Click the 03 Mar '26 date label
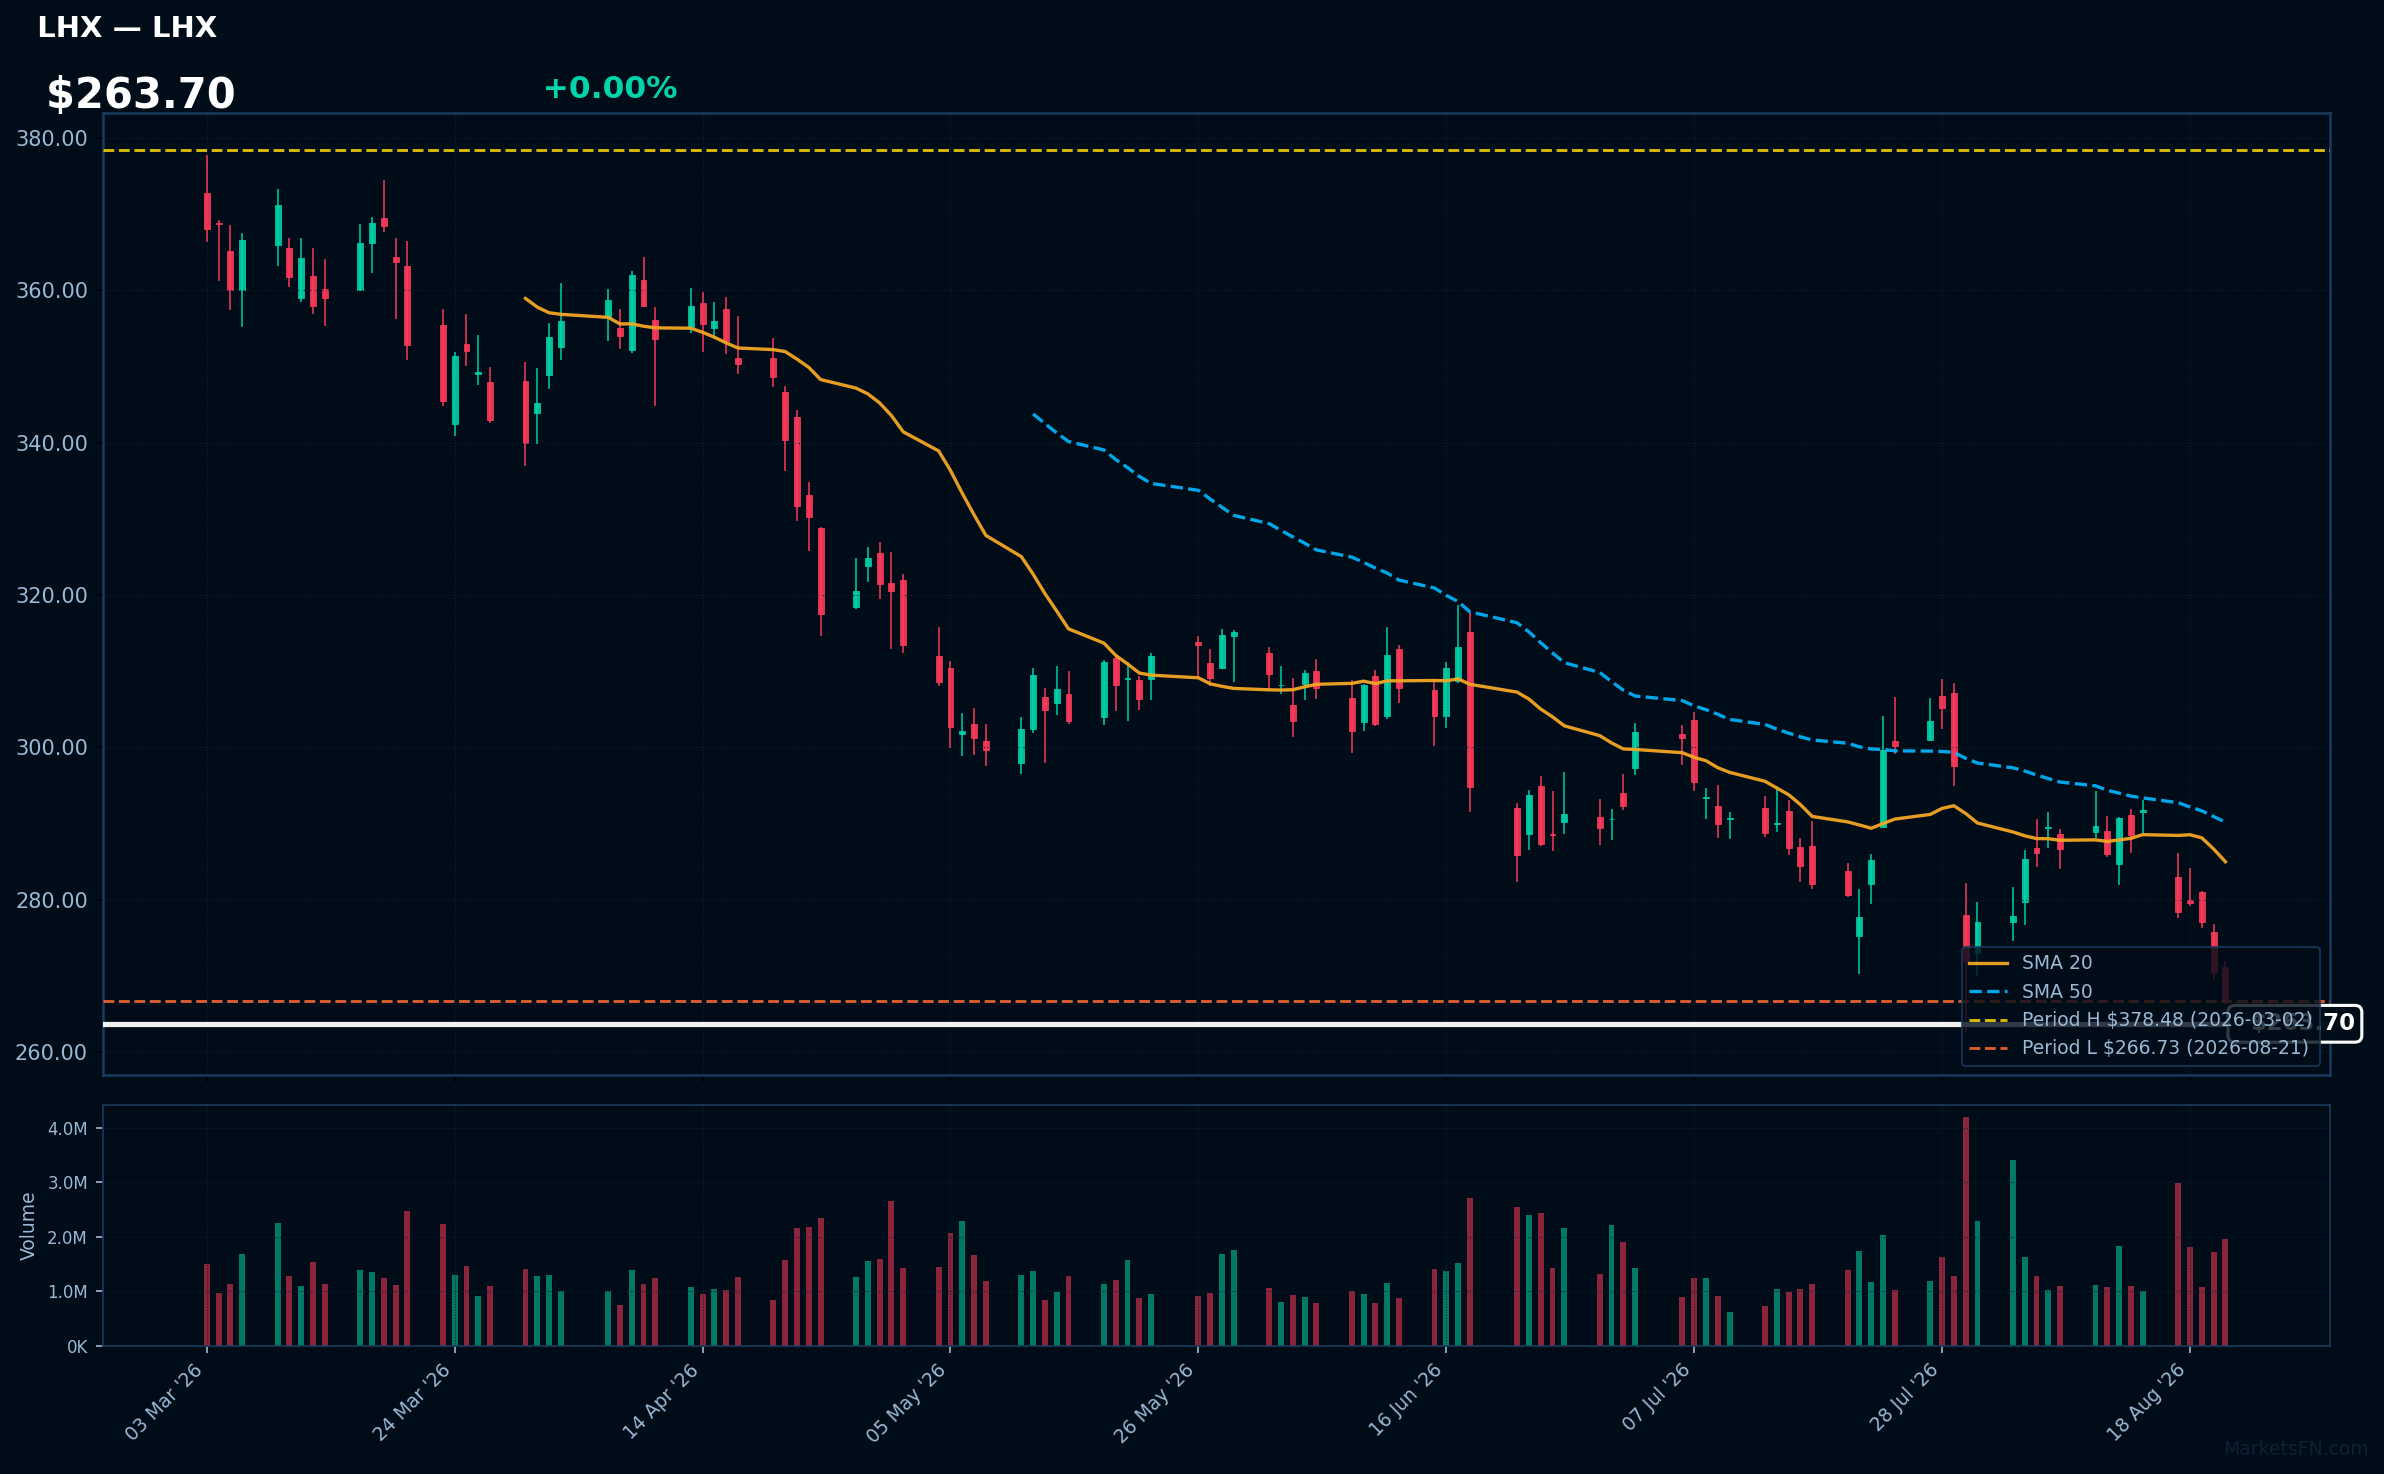Screen dimensions: 2384x1474 pyautogui.click(x=164, y=1401)
